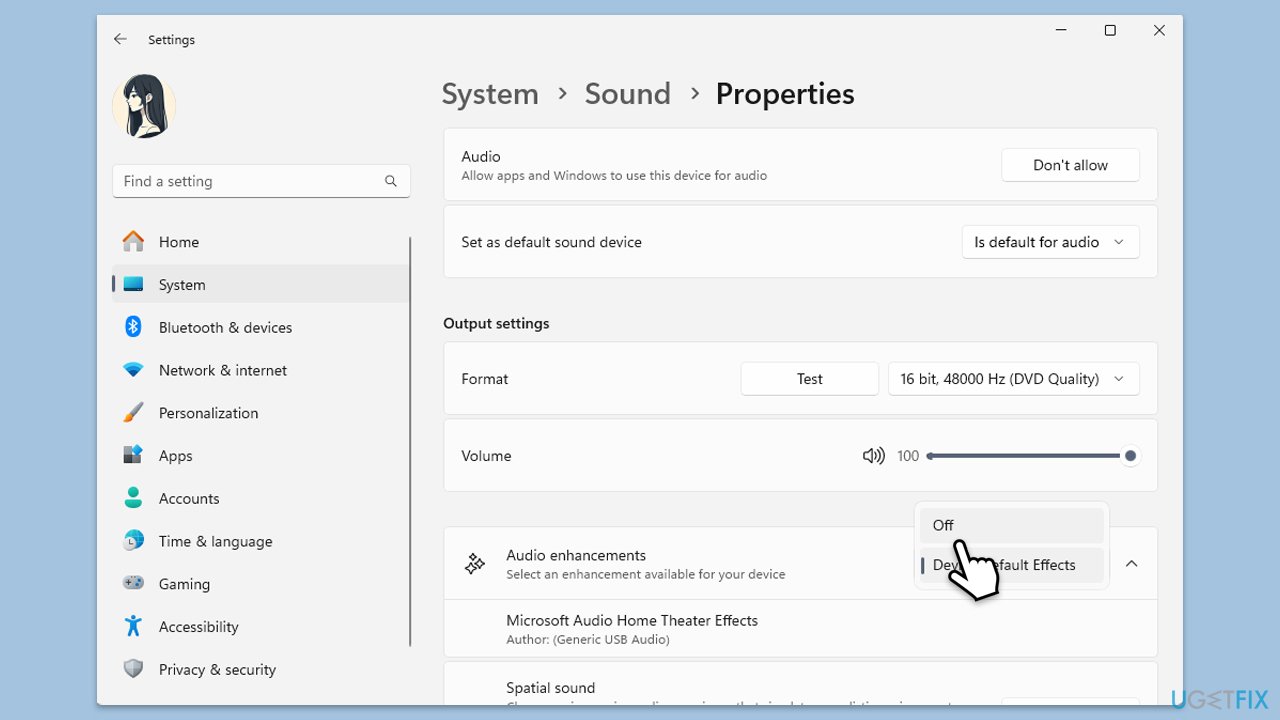Click the Home house icon

point(133,241)
